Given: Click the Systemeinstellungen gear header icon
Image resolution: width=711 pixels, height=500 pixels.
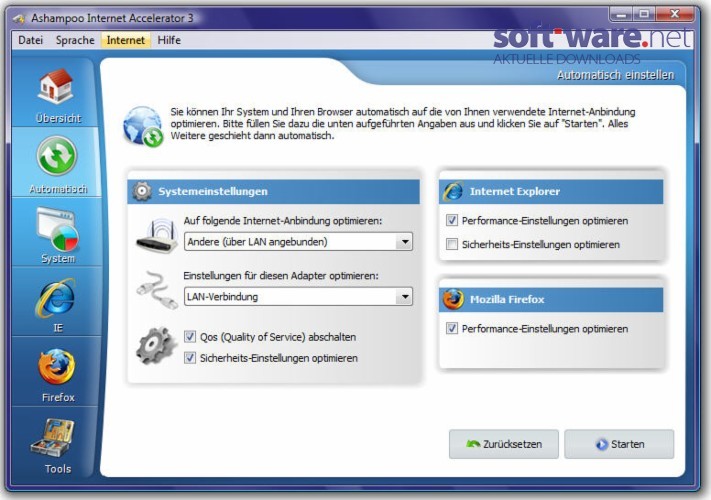Looking at the screenshot, I should pyautogui.click(x=142, y=191).
